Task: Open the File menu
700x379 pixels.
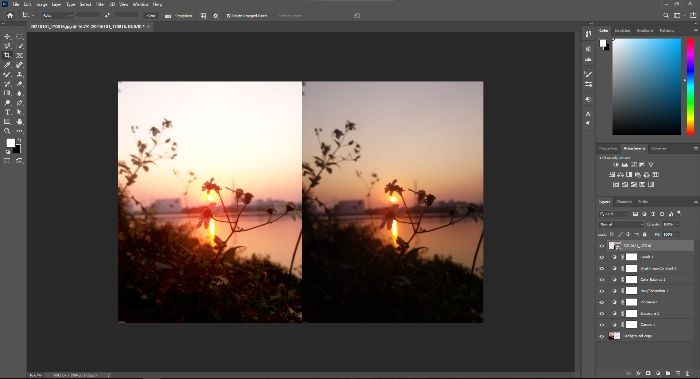Action: point(16,4)
